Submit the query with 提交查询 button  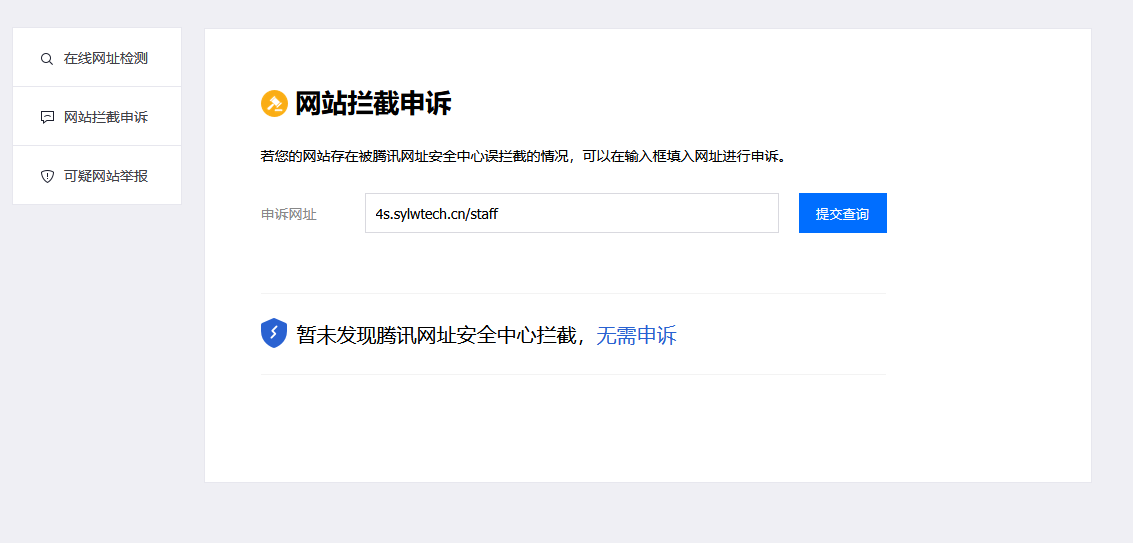[x=843, y=213]
